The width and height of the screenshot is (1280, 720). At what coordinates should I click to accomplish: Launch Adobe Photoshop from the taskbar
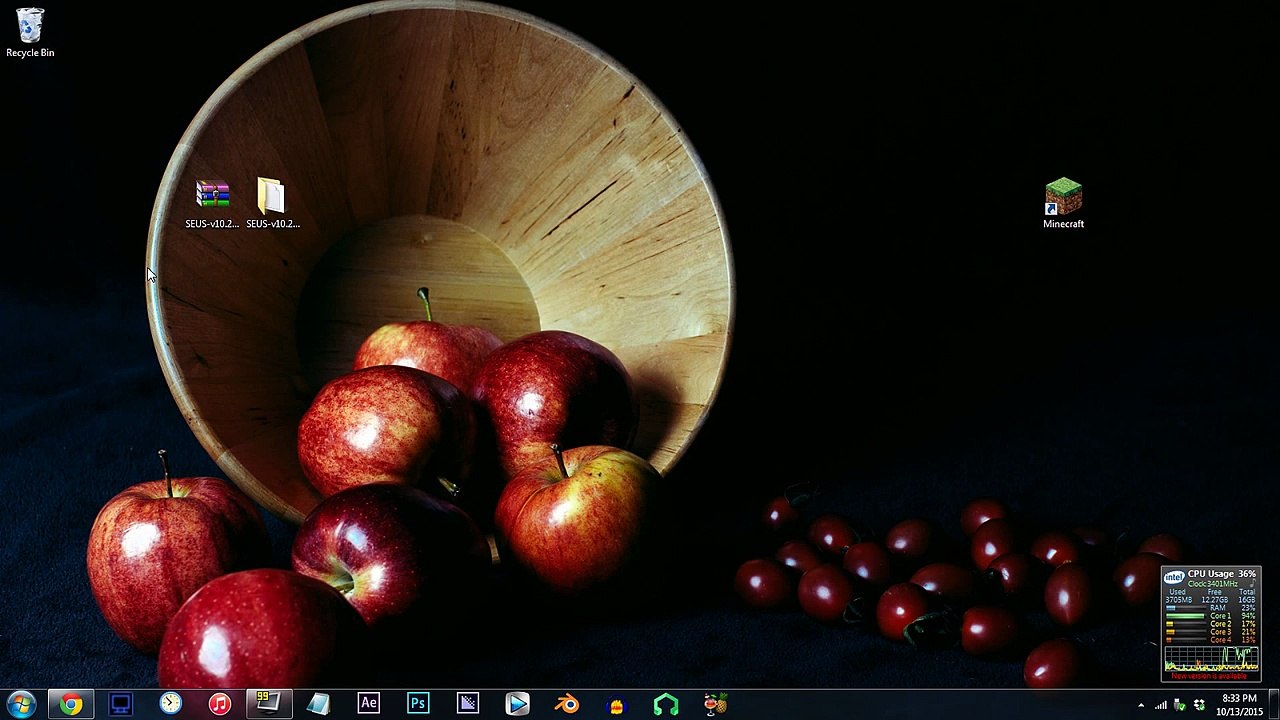click(x=418, y=704)
